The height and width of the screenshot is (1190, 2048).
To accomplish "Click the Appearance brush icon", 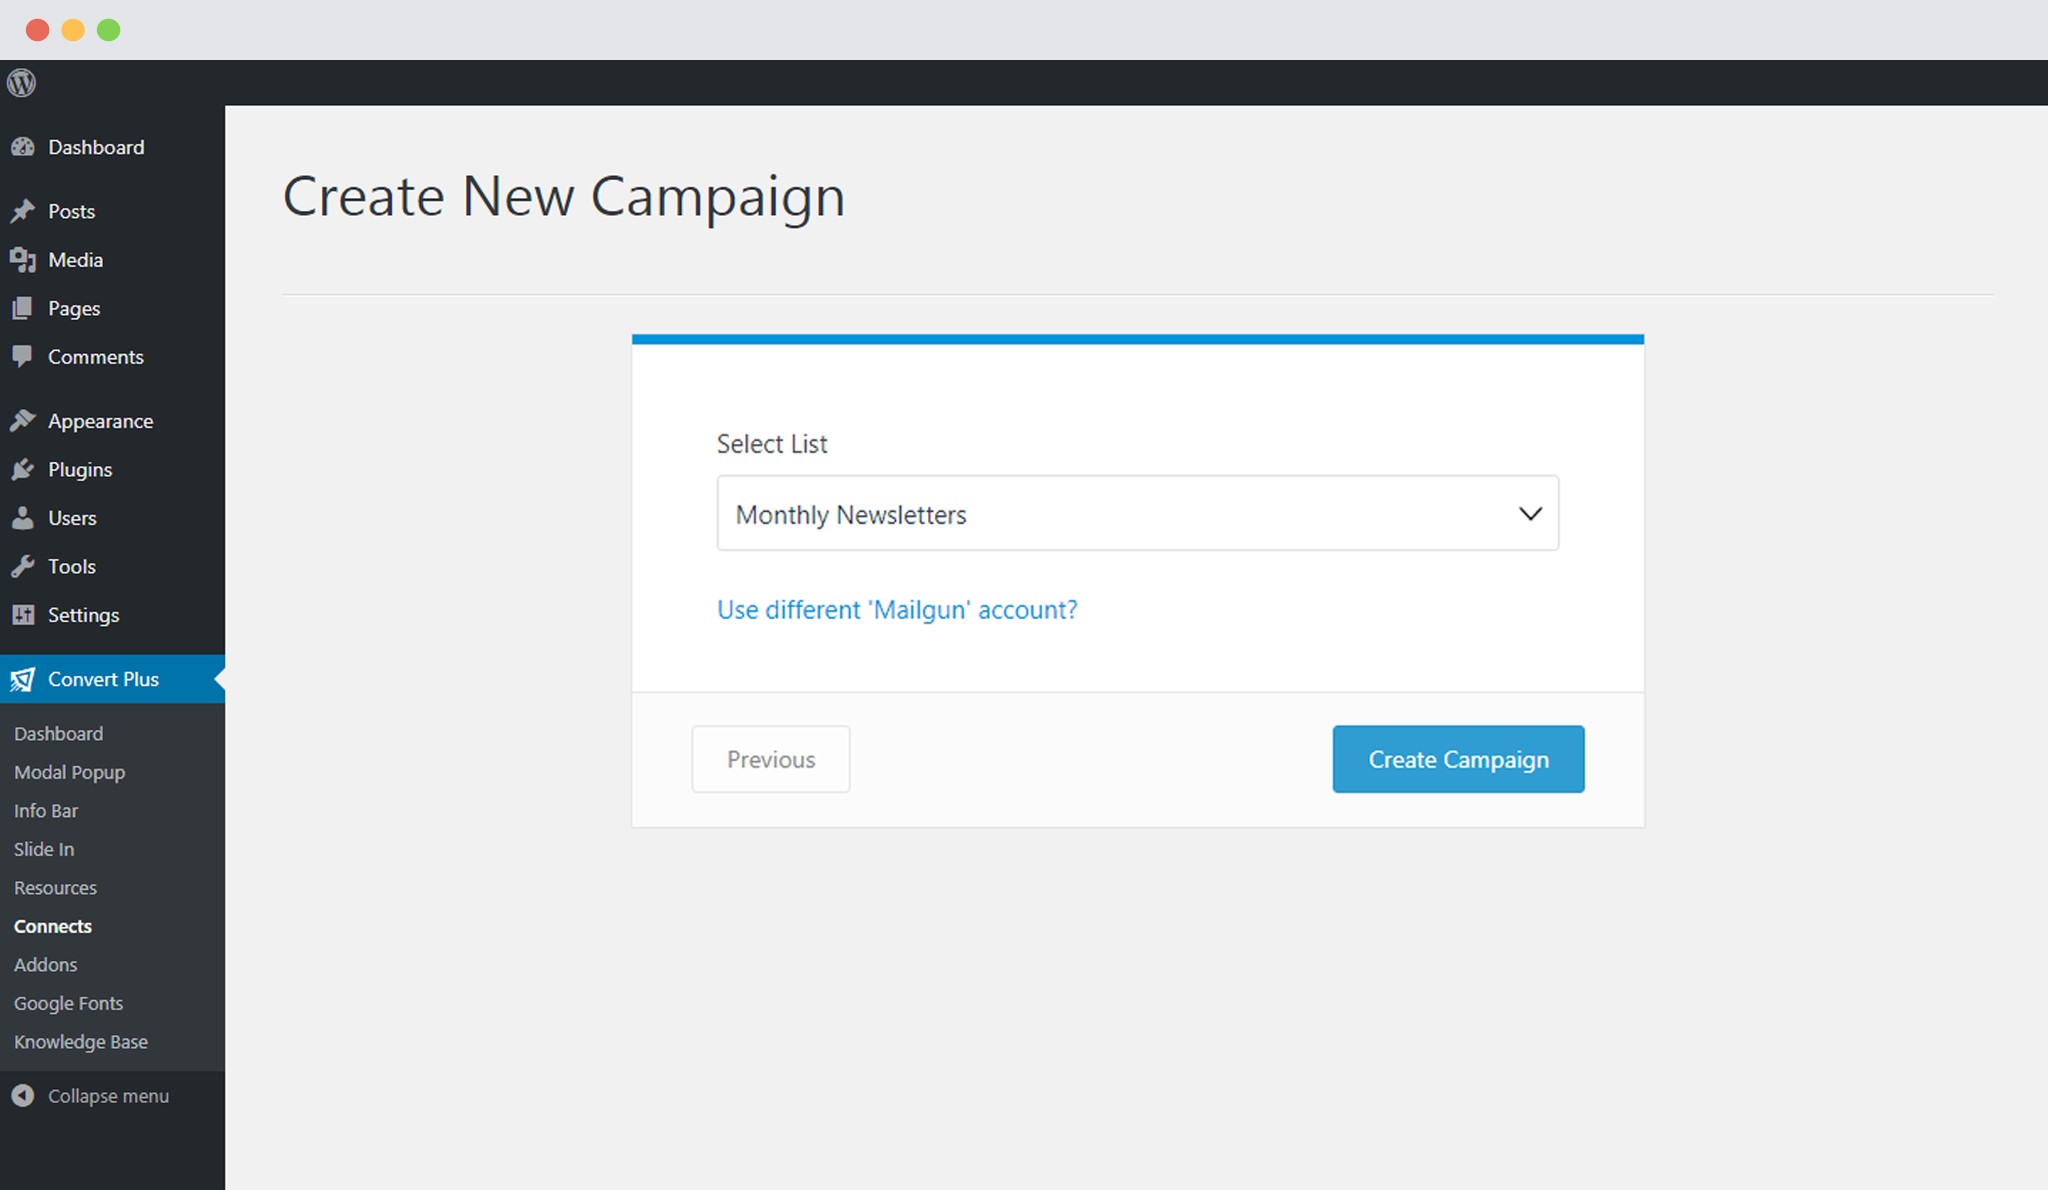I will [23, 421].
